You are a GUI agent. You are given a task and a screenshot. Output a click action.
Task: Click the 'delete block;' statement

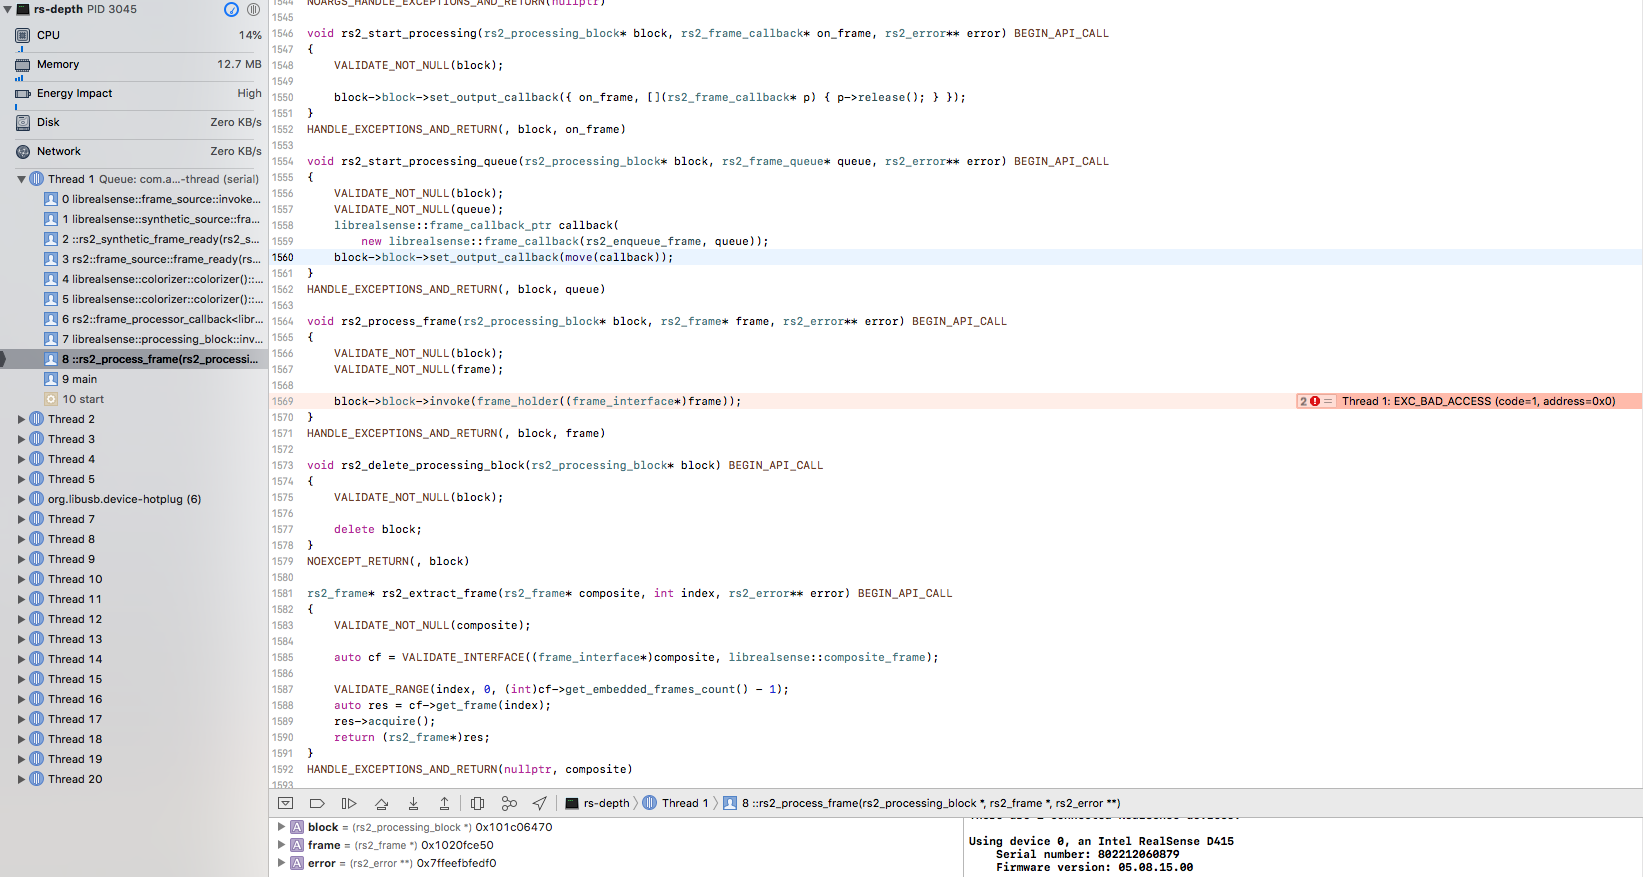[x=378, y=529]
